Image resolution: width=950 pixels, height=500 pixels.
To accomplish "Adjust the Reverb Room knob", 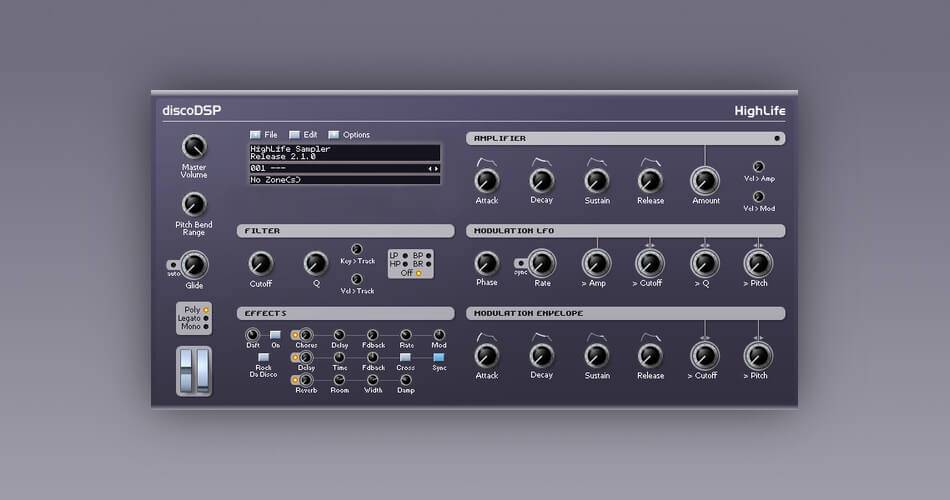I will point(339,381).
